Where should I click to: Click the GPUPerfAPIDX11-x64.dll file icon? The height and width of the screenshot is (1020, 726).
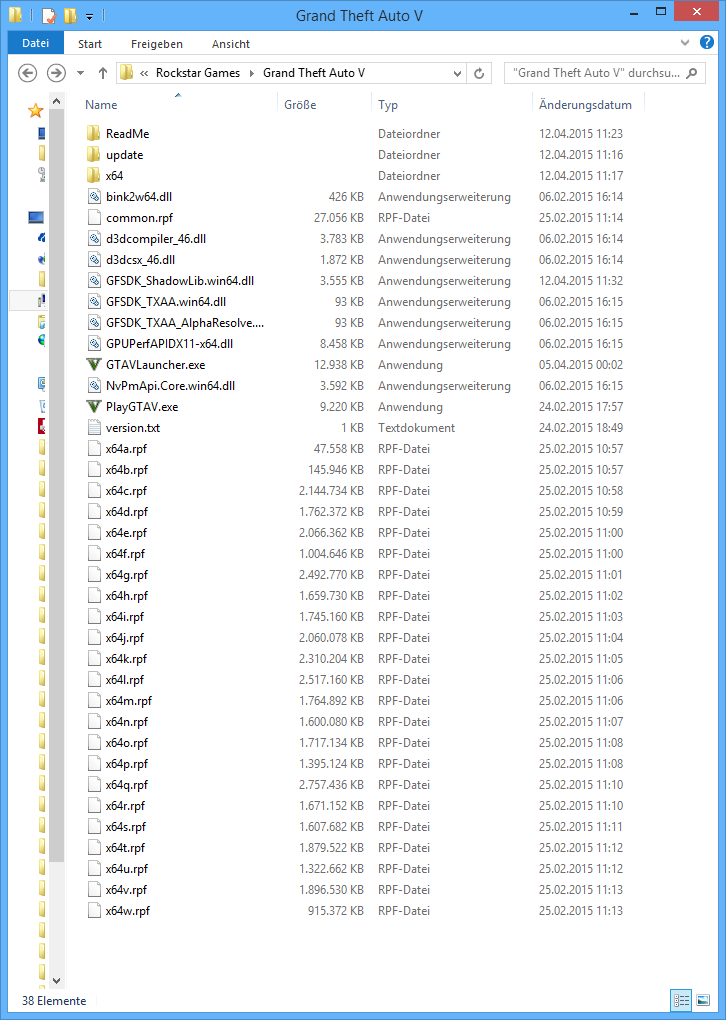[x=94, y=343]
